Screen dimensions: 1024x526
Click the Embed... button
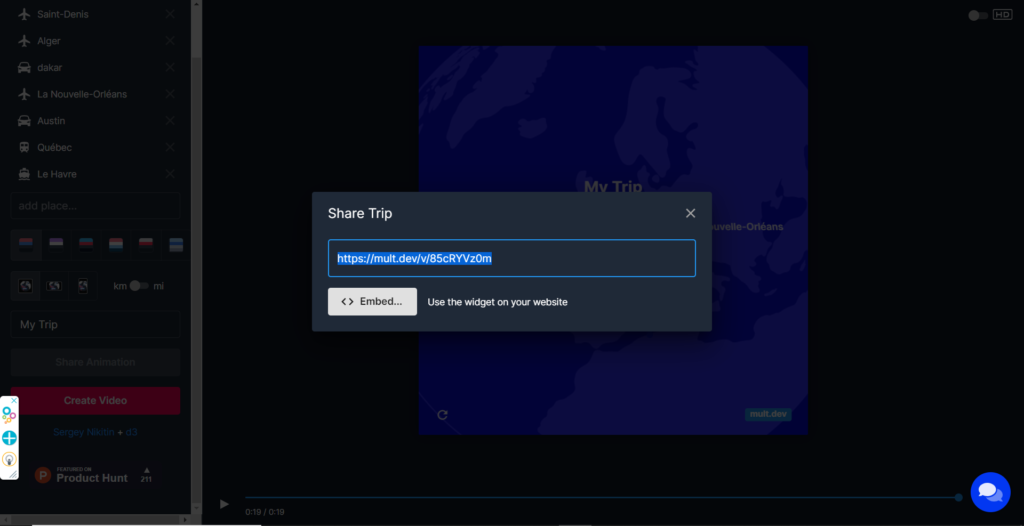372,302
